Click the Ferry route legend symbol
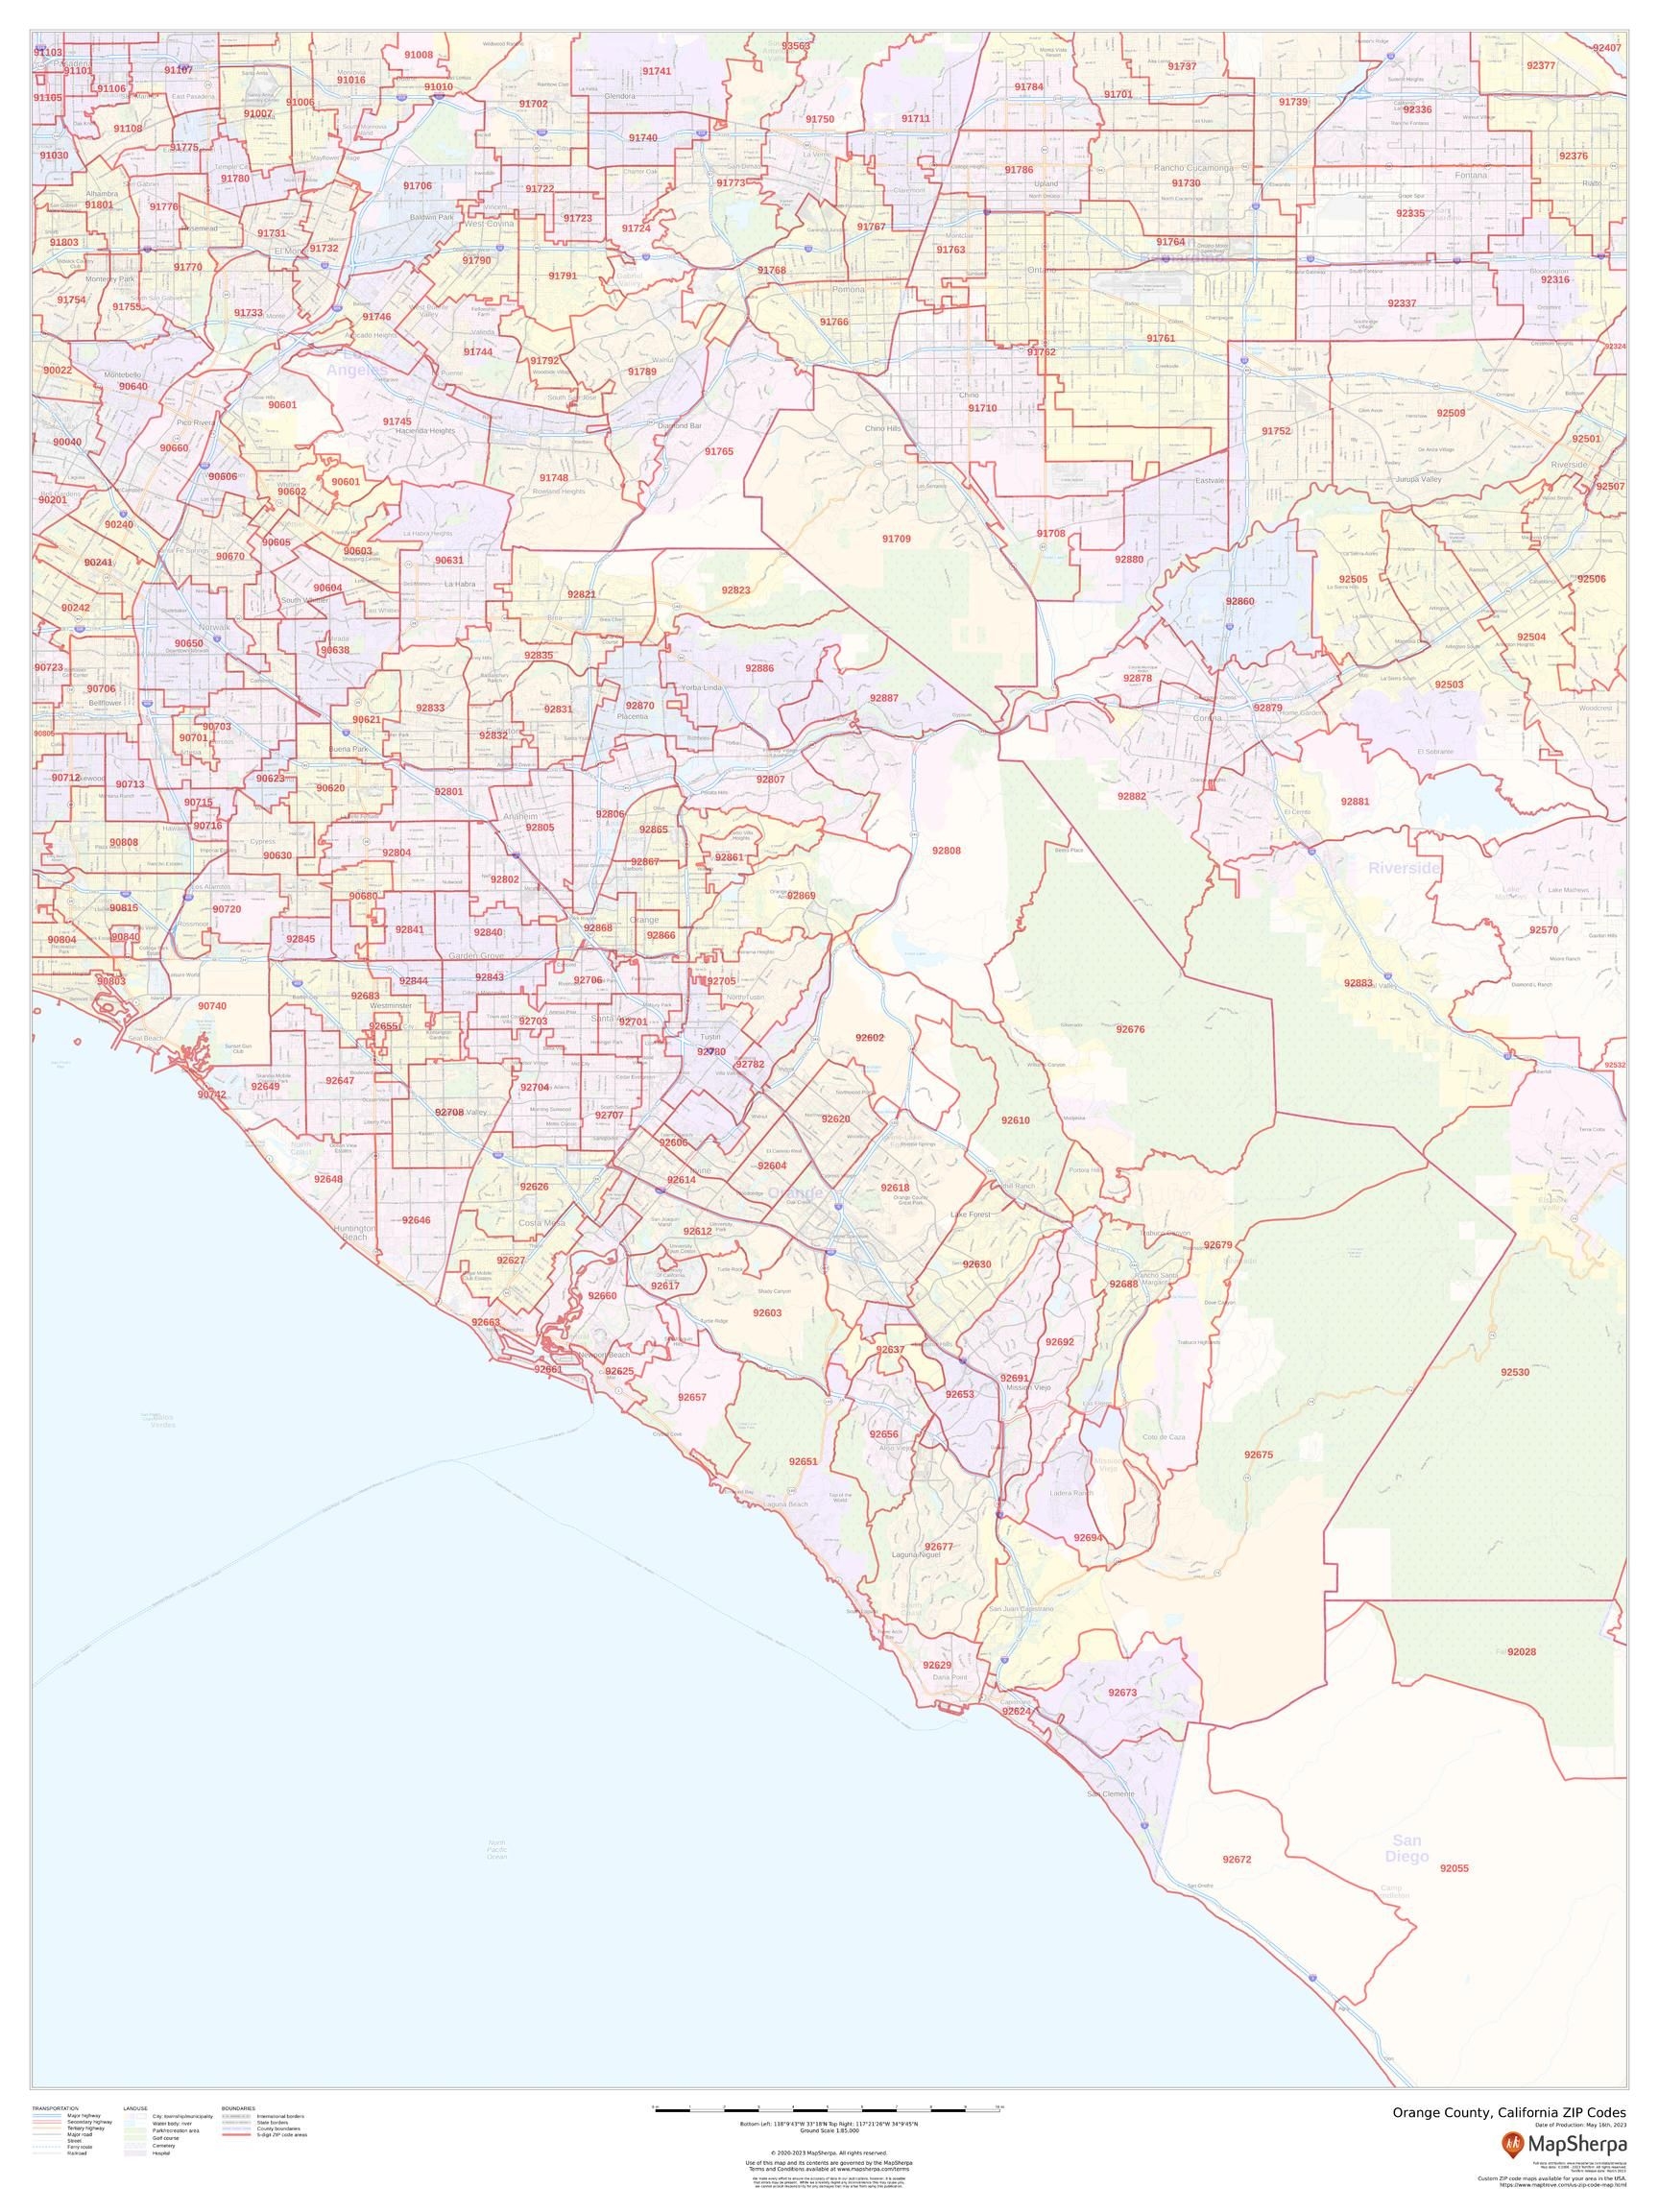1659x2212 pixels. pos(46,2148)
